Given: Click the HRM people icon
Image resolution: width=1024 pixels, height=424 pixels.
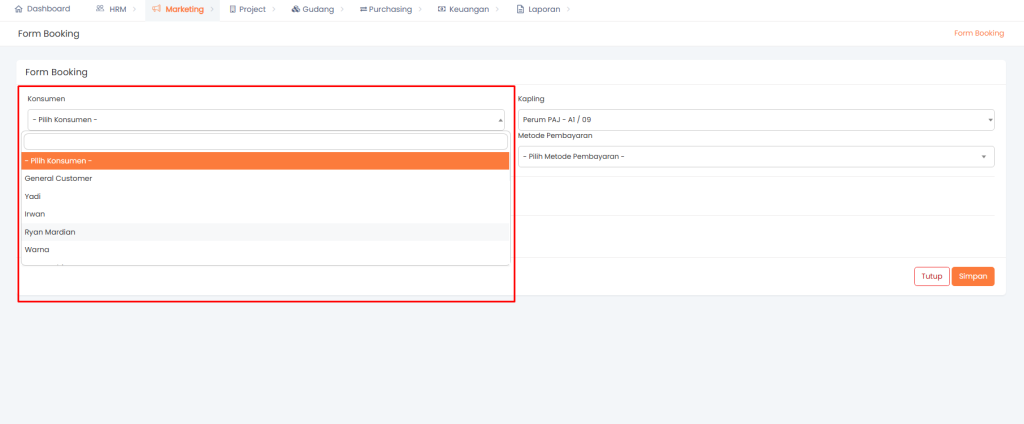Looking at the screenshot, I should tap(100, 9).
